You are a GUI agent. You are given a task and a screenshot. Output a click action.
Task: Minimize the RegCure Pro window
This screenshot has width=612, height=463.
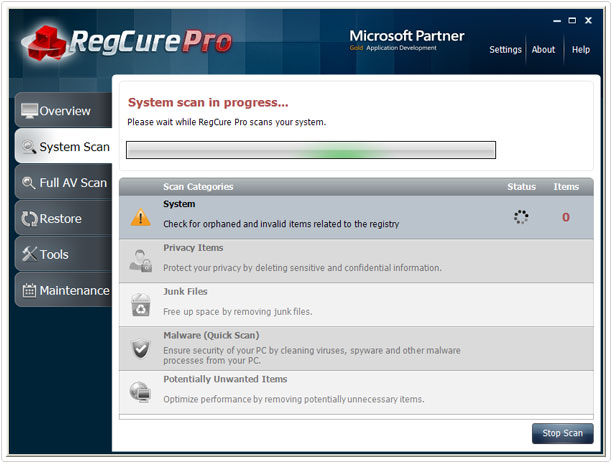557,21
